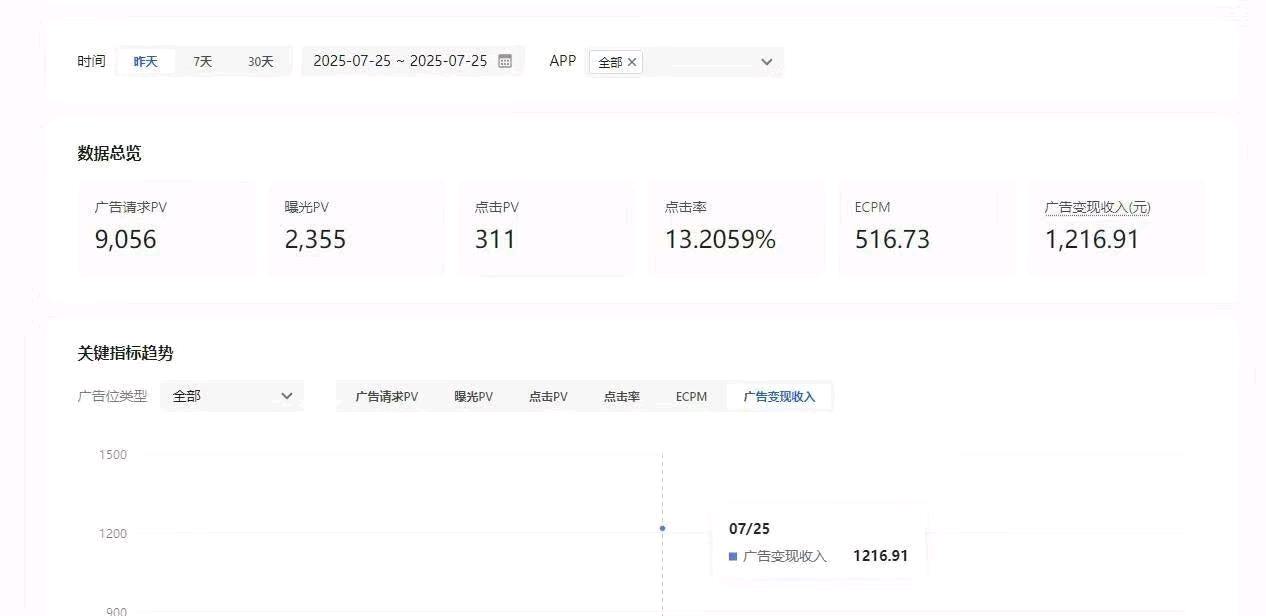
Task: Click the 点击PV card value 311
Action: click(495, 240)
